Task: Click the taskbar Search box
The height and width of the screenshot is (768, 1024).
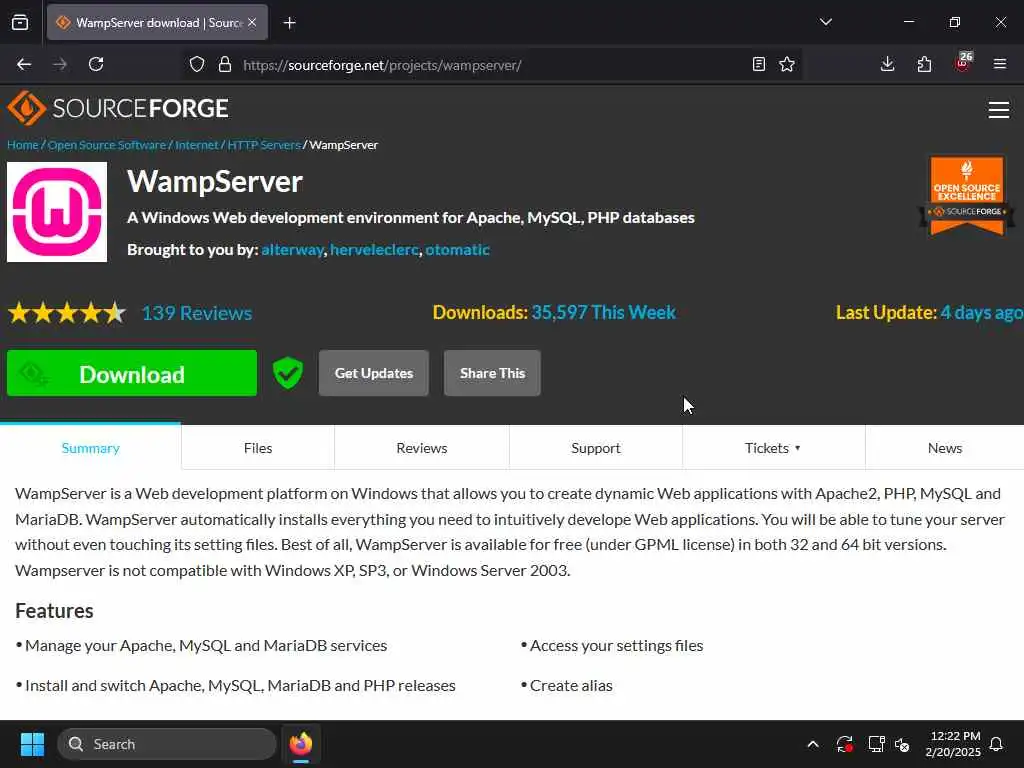Action: (167, 744)
